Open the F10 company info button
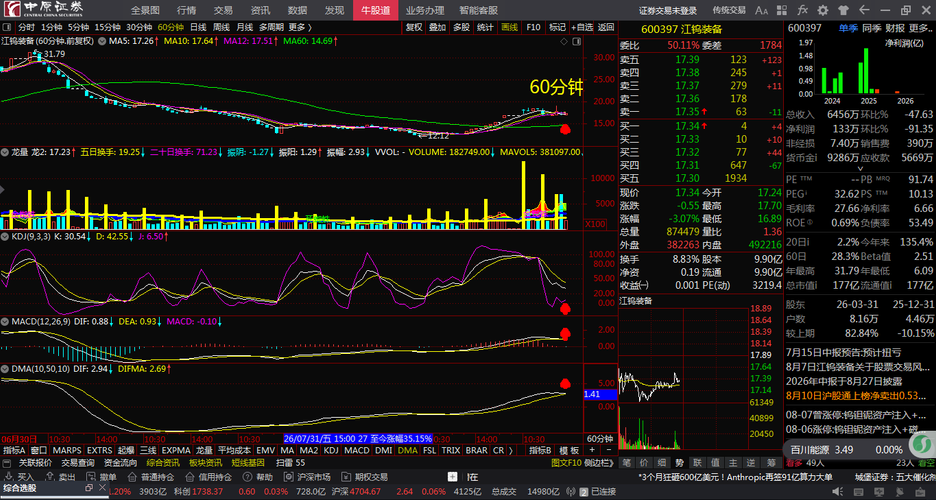The height and width of the screenshot is (500, 936). 533,27
